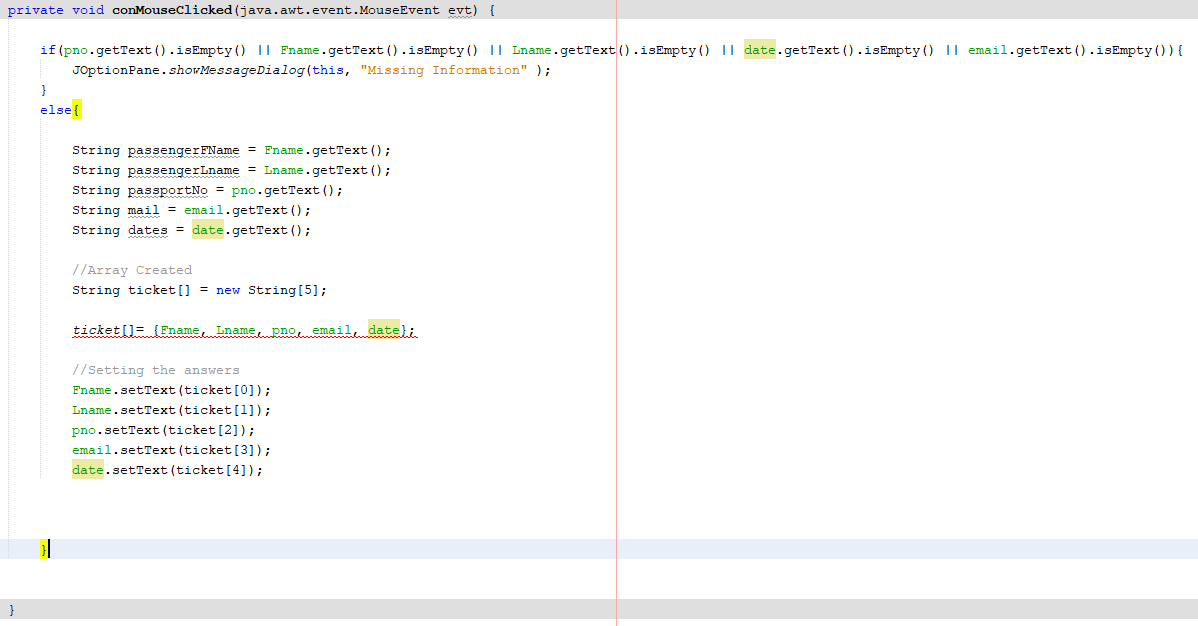Select the highlighted date.setText line
1198x626 pixels.
pos(166,470)
